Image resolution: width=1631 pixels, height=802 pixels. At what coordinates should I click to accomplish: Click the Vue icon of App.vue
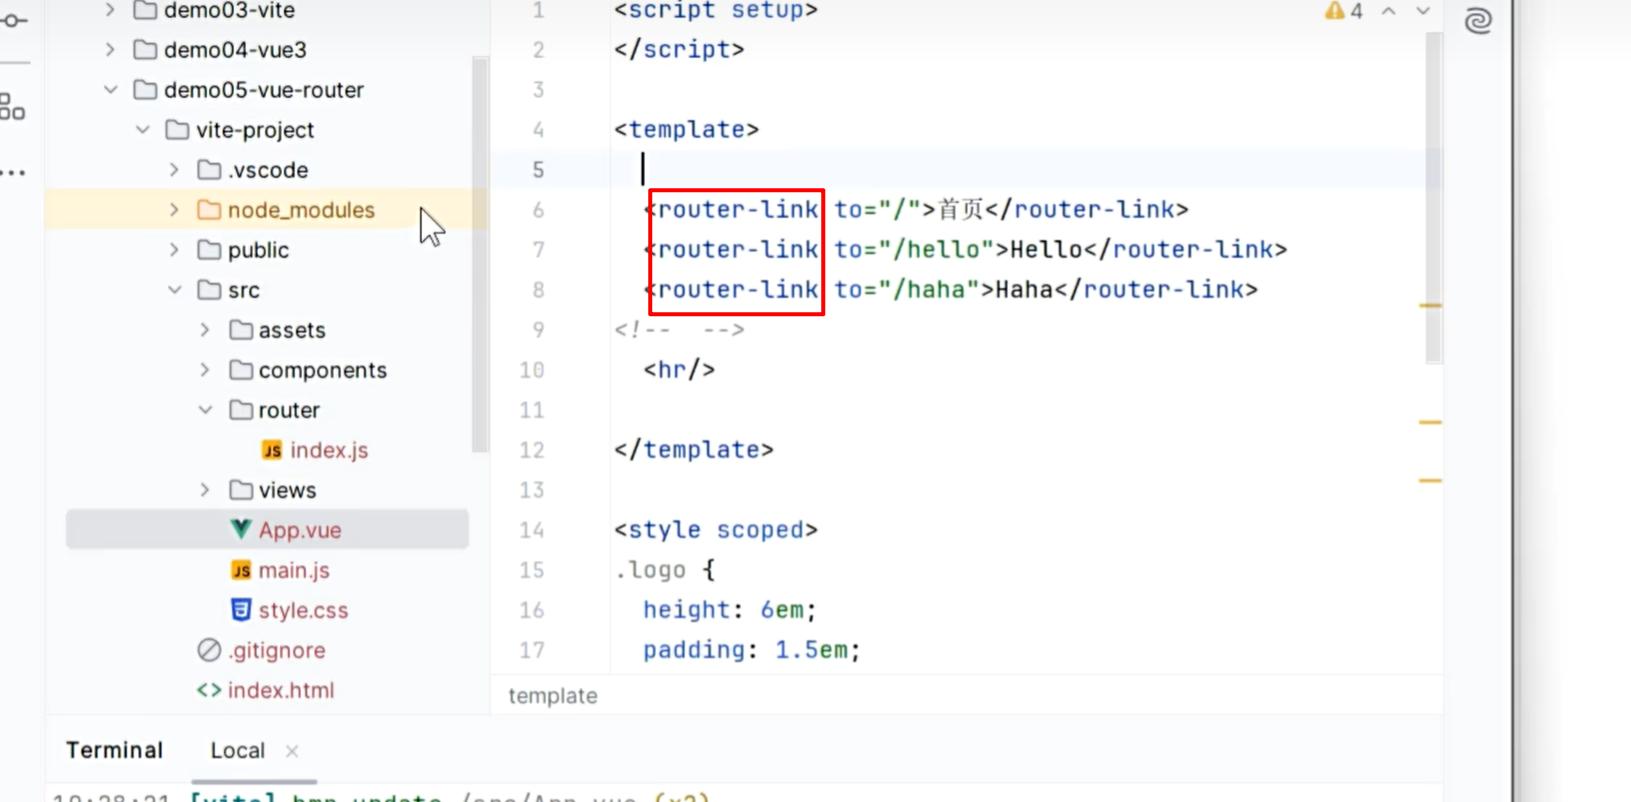tap(241, 529)
